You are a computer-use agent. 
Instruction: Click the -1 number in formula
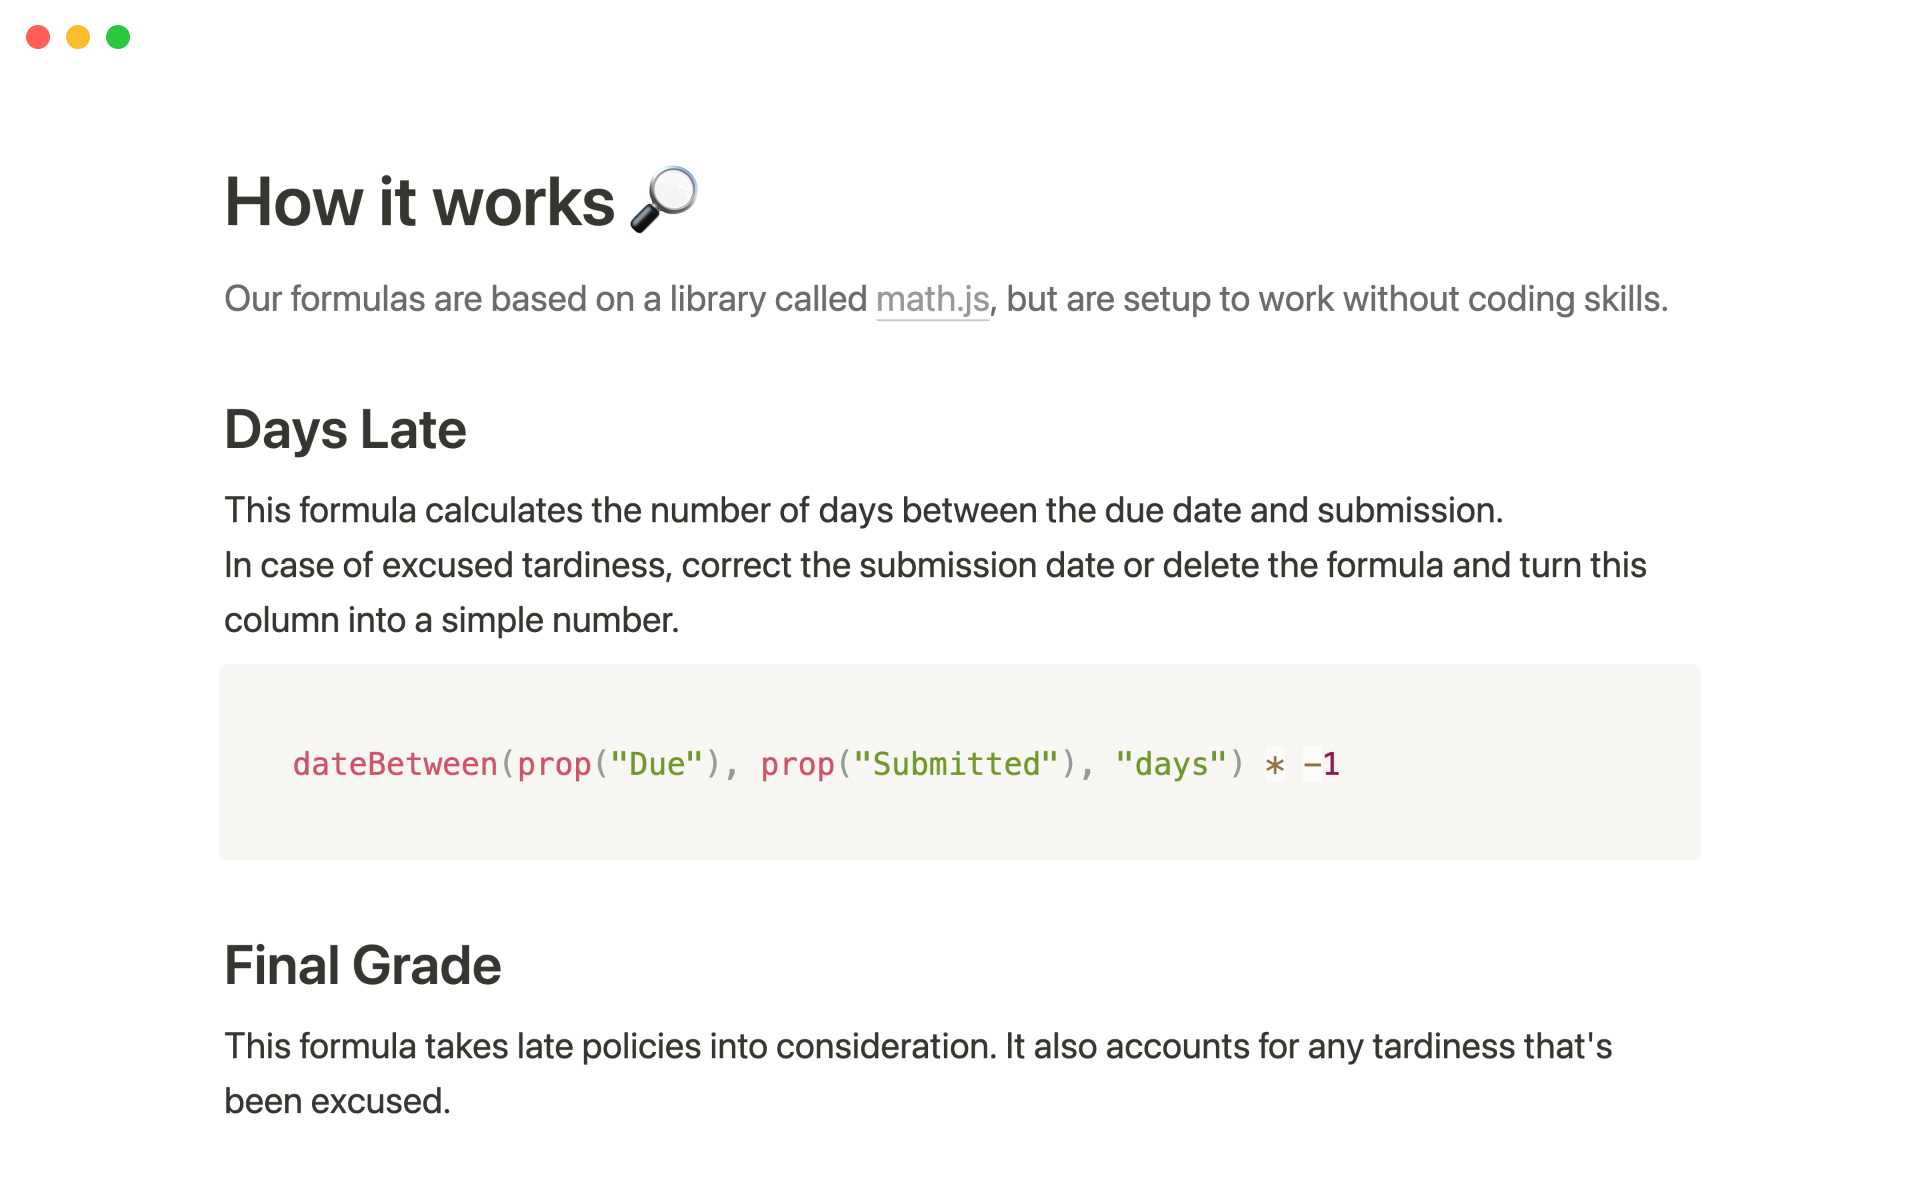click(x=1322, y=765)
